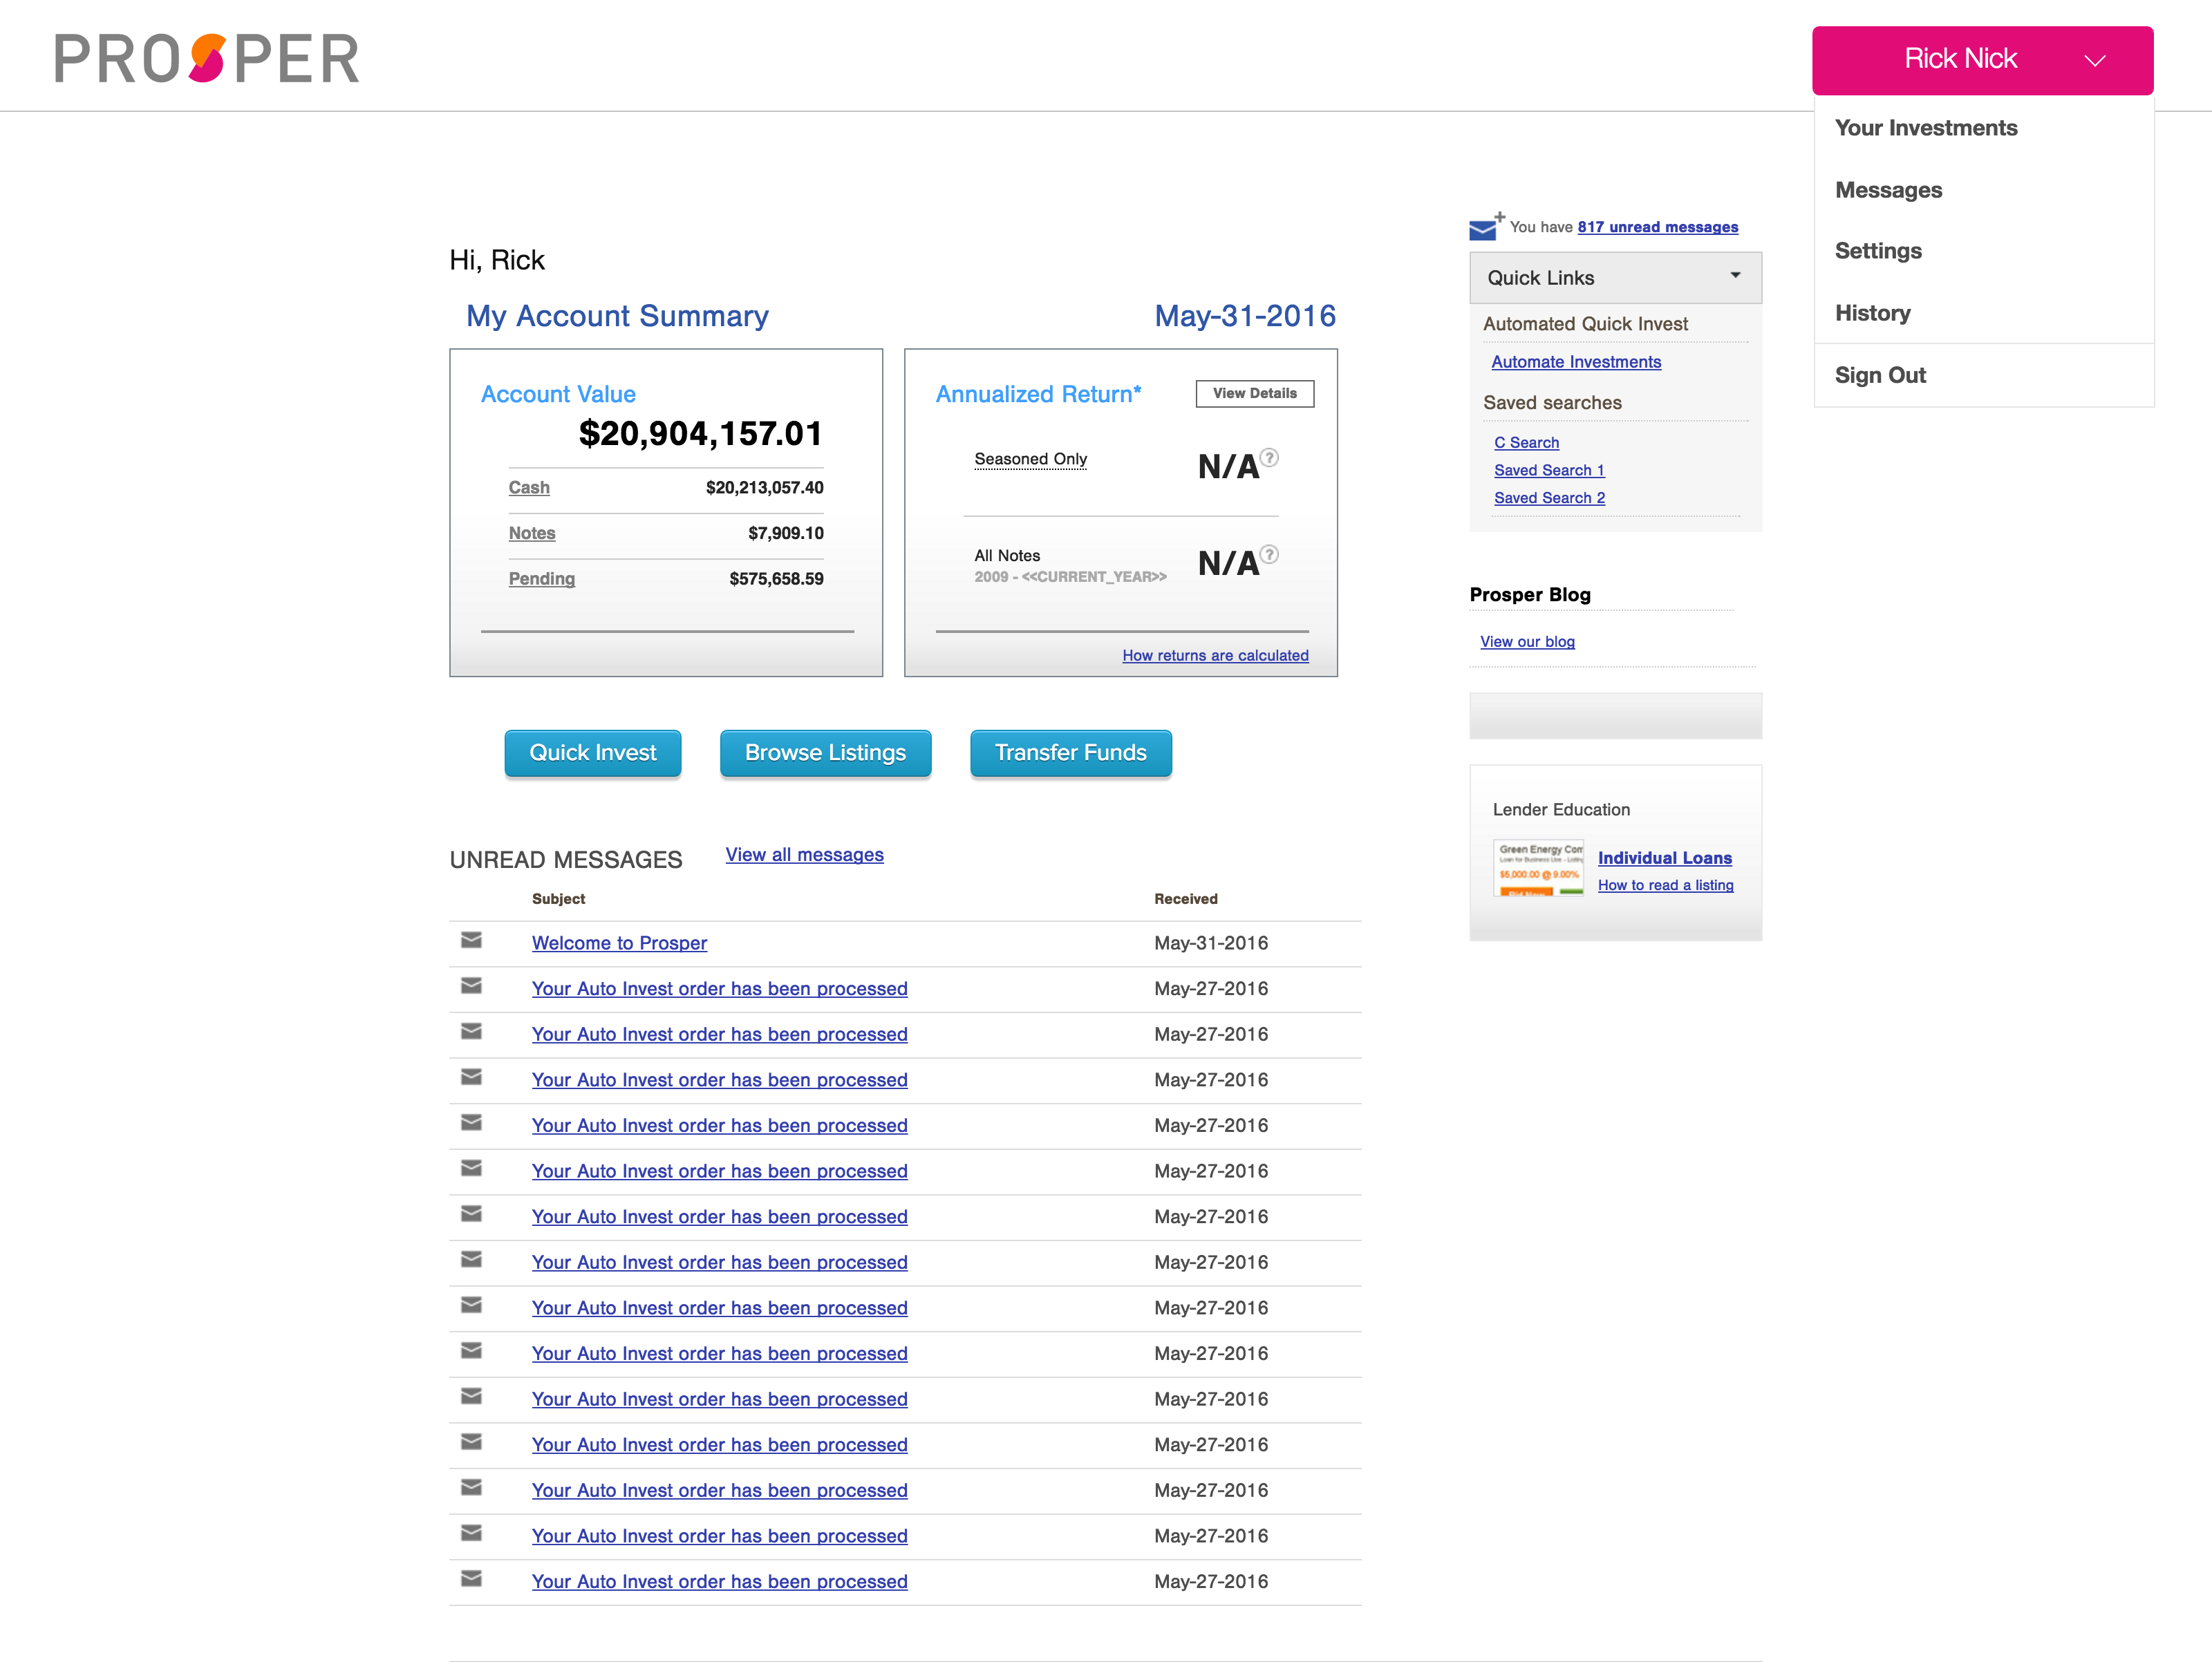
Task: Open the 817 unread messages link
Action: click(x=1657, y=227)
